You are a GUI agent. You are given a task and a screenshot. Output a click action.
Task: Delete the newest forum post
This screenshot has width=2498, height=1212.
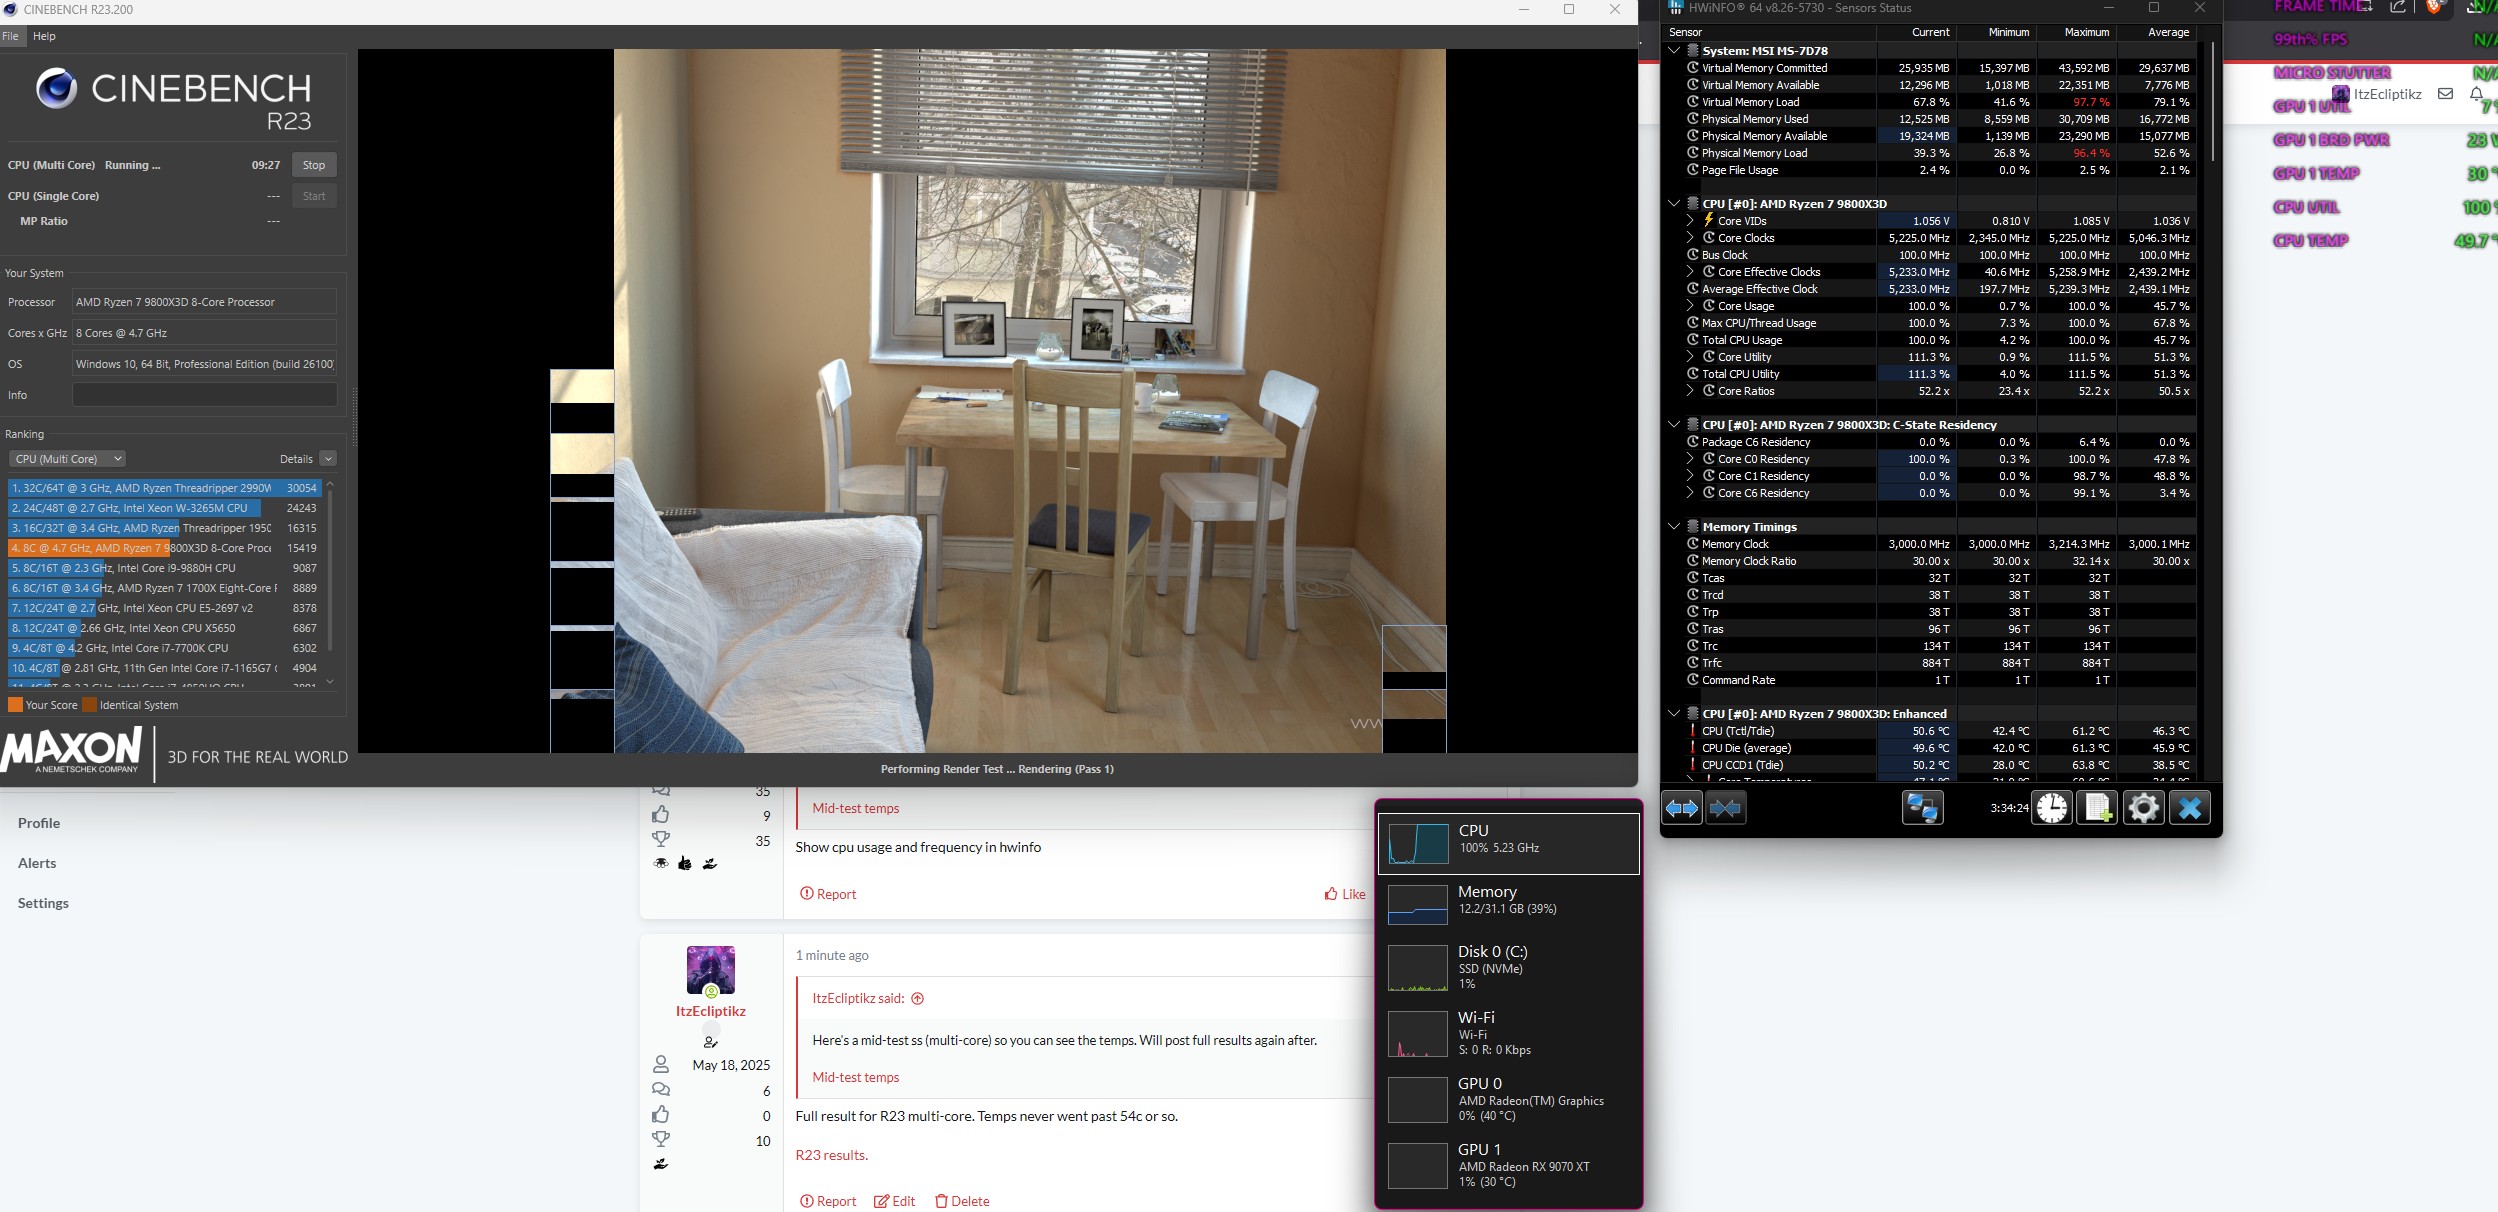962,1201
